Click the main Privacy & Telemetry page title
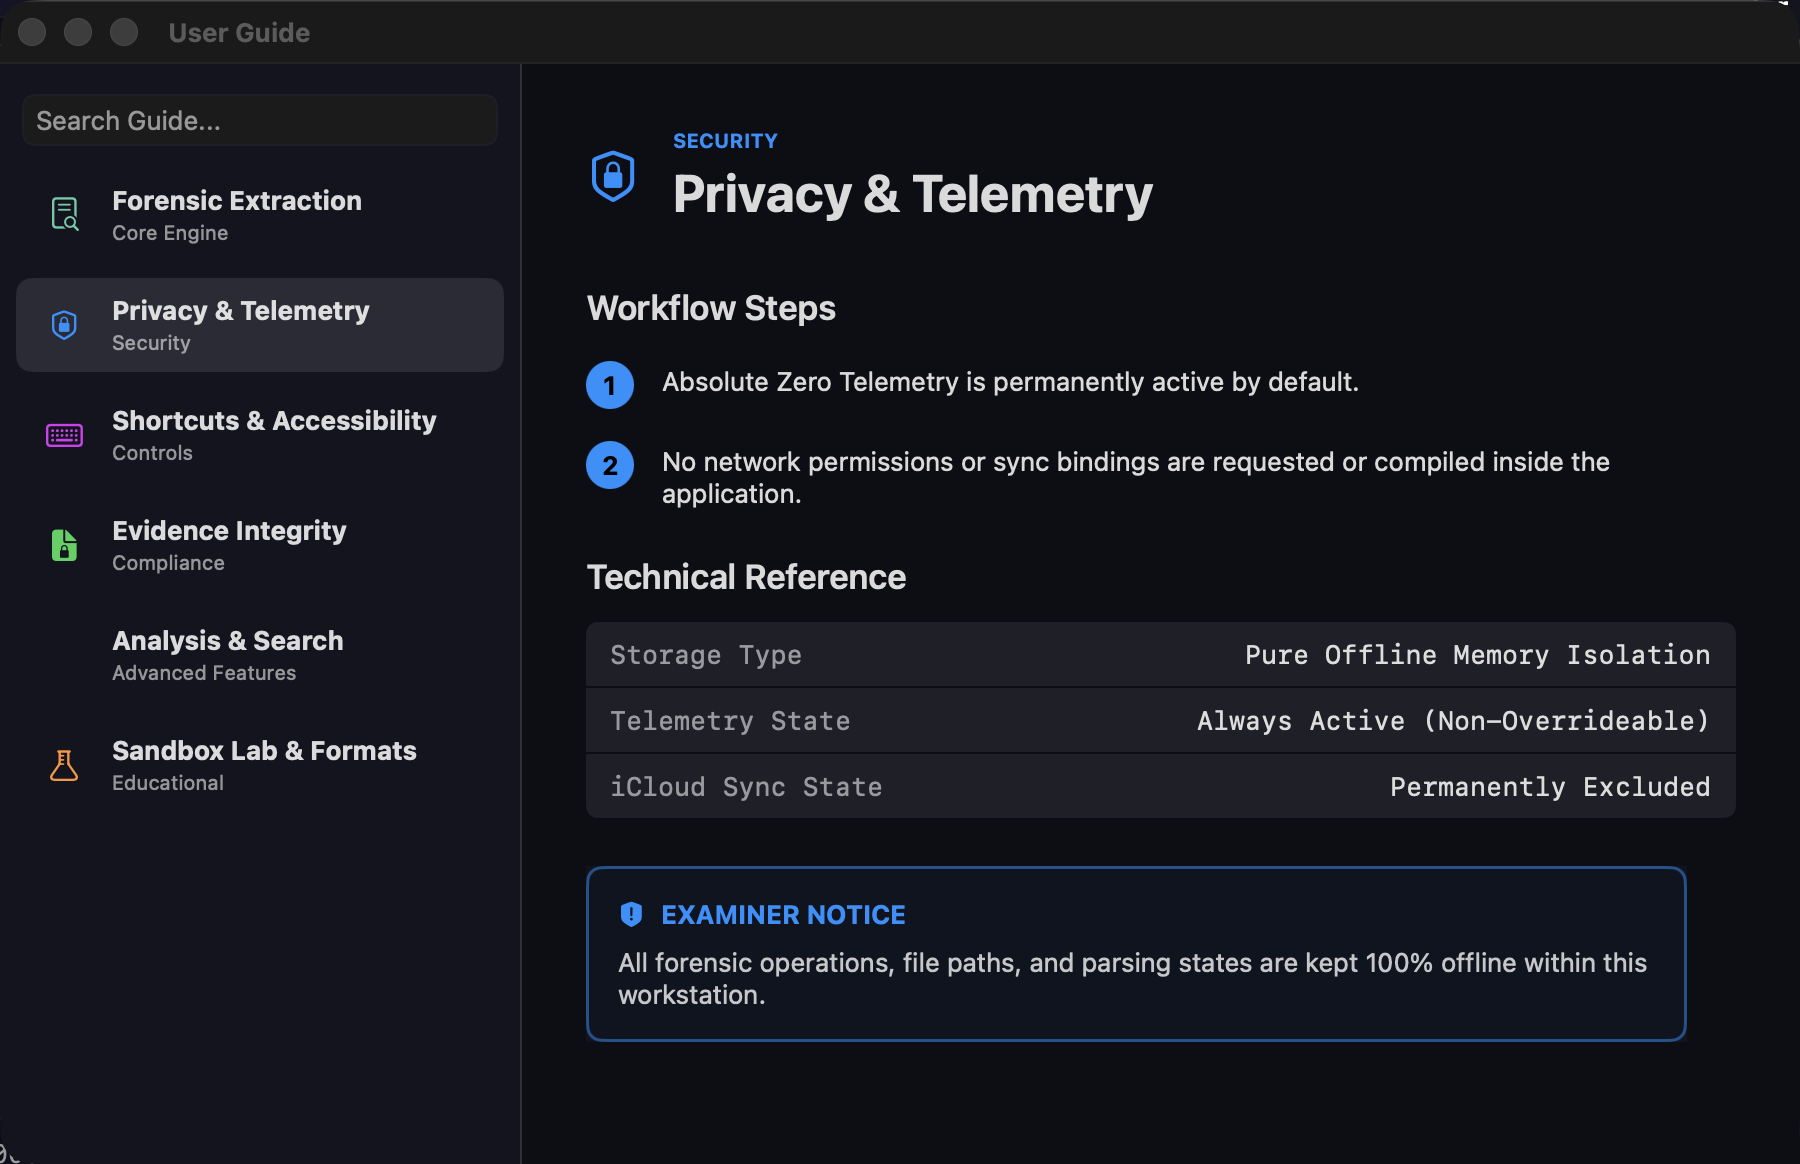Image resolution: width=1800 pixels, height=1164 pixels. click(x=913, y=194)
